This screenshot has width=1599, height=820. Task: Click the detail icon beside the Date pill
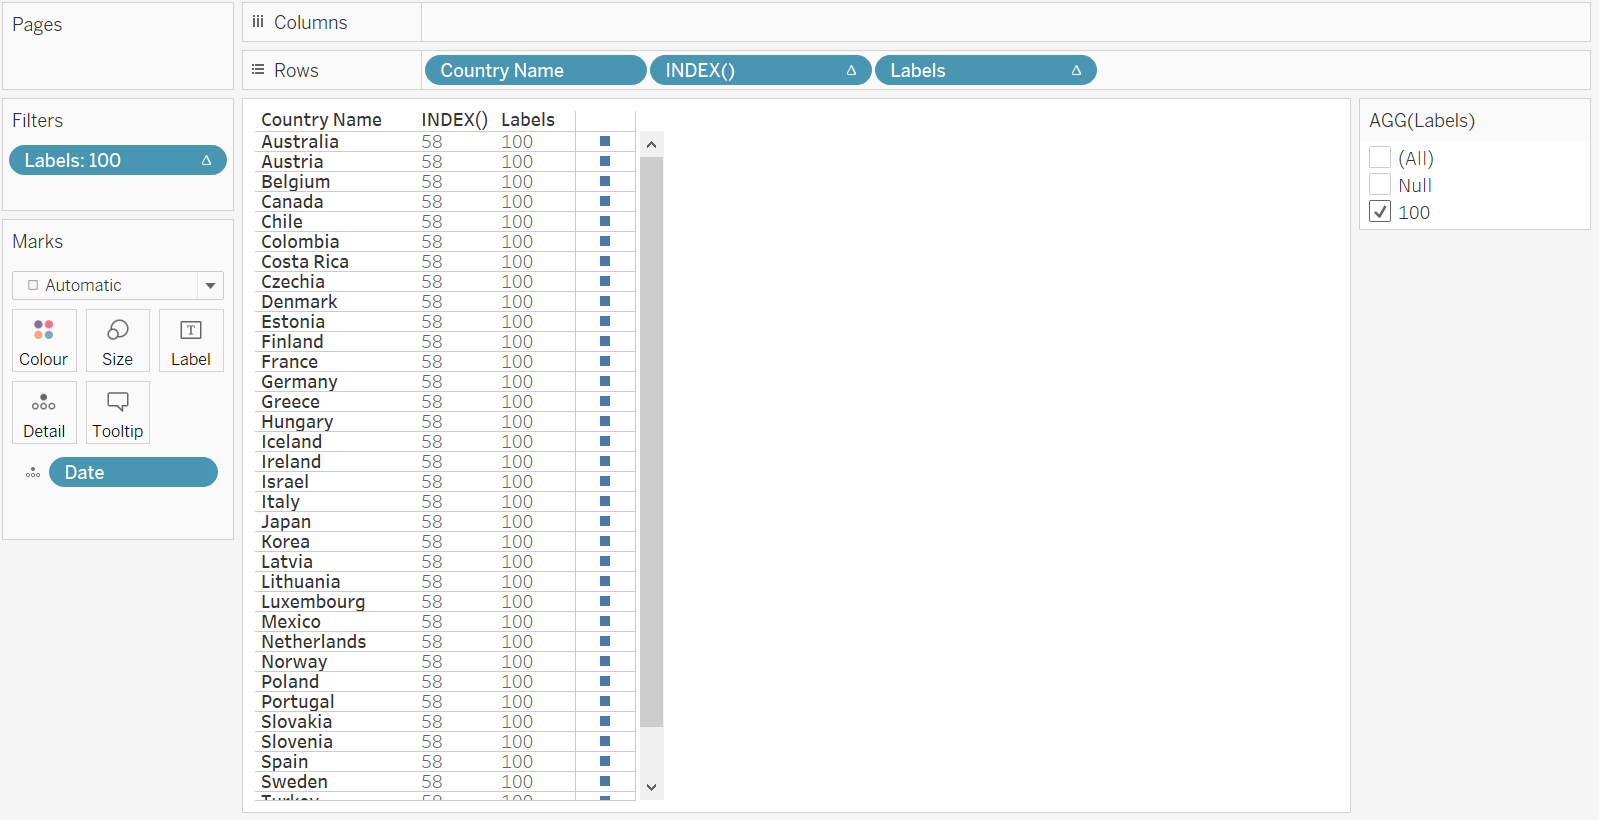tap(33, 473)
